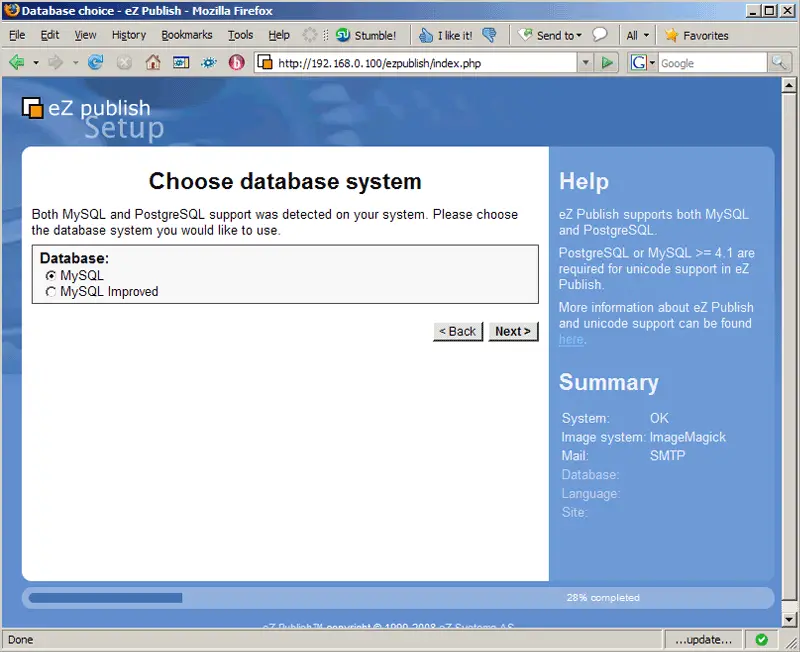
Task: Go back using the green back arrow
Action: [x=17, y=63]
